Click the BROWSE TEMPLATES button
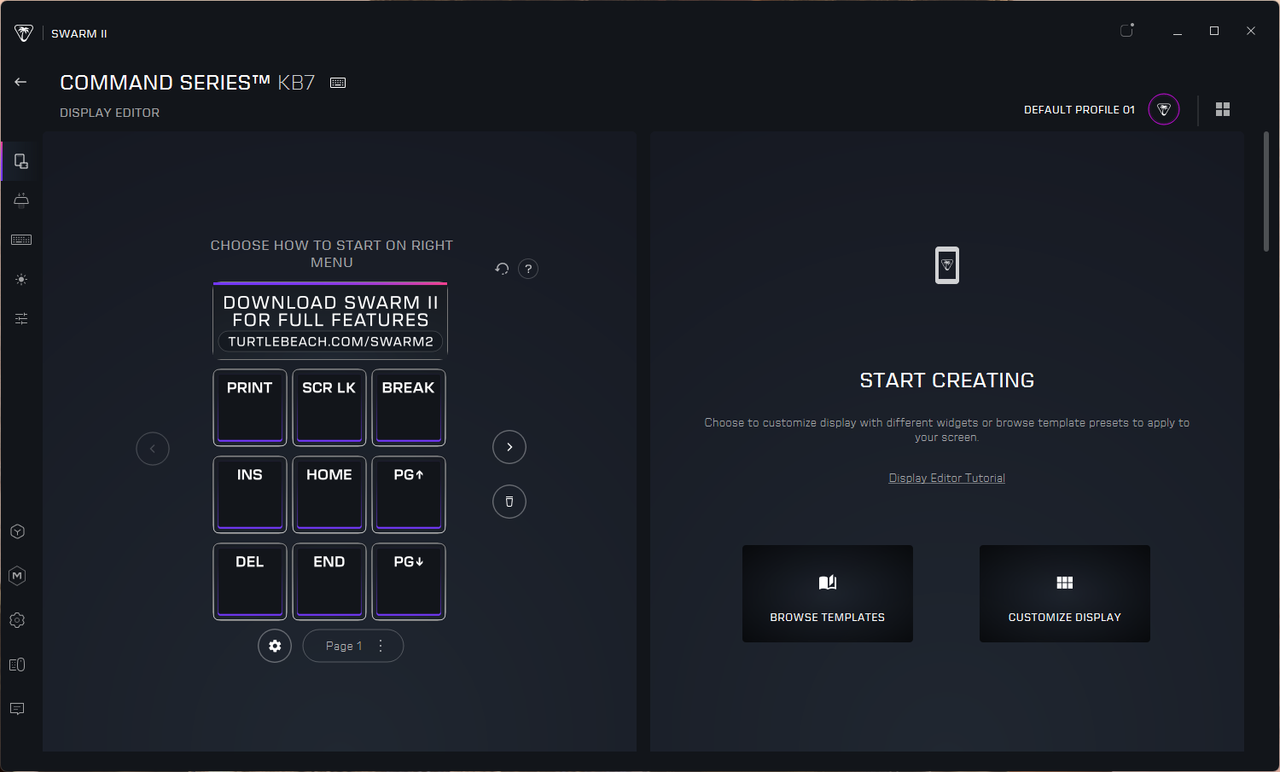The height and width of the screenshot is (772, 1280). pyautogui.click(x=828, y=594)
